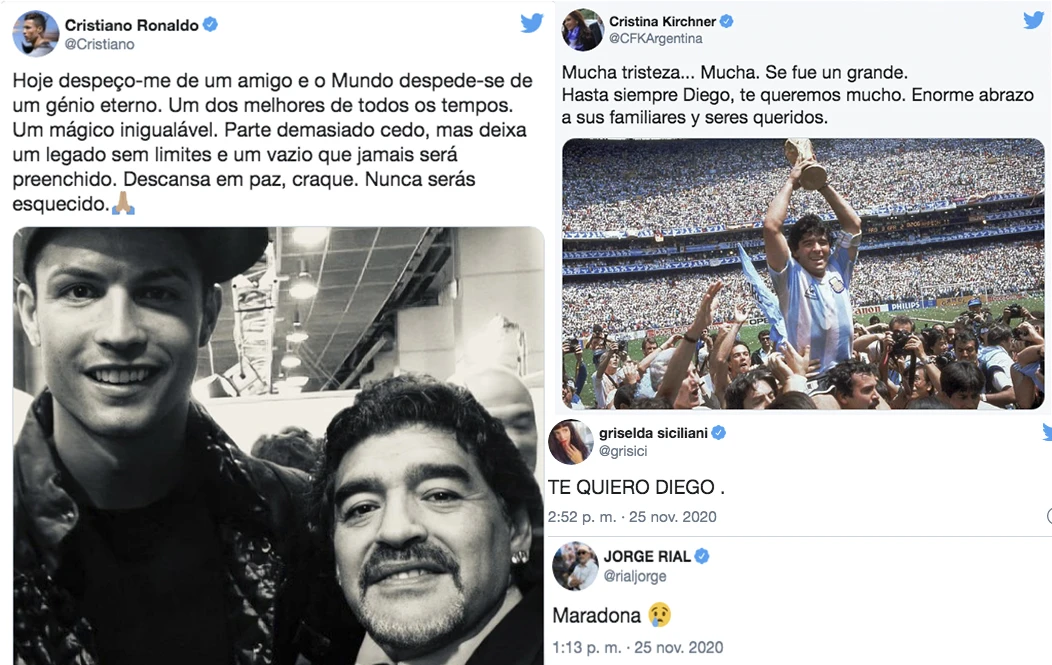1052x665 pixels.
Task: Click Jorge Rial's profile avatar
Action: click(575, 566)
